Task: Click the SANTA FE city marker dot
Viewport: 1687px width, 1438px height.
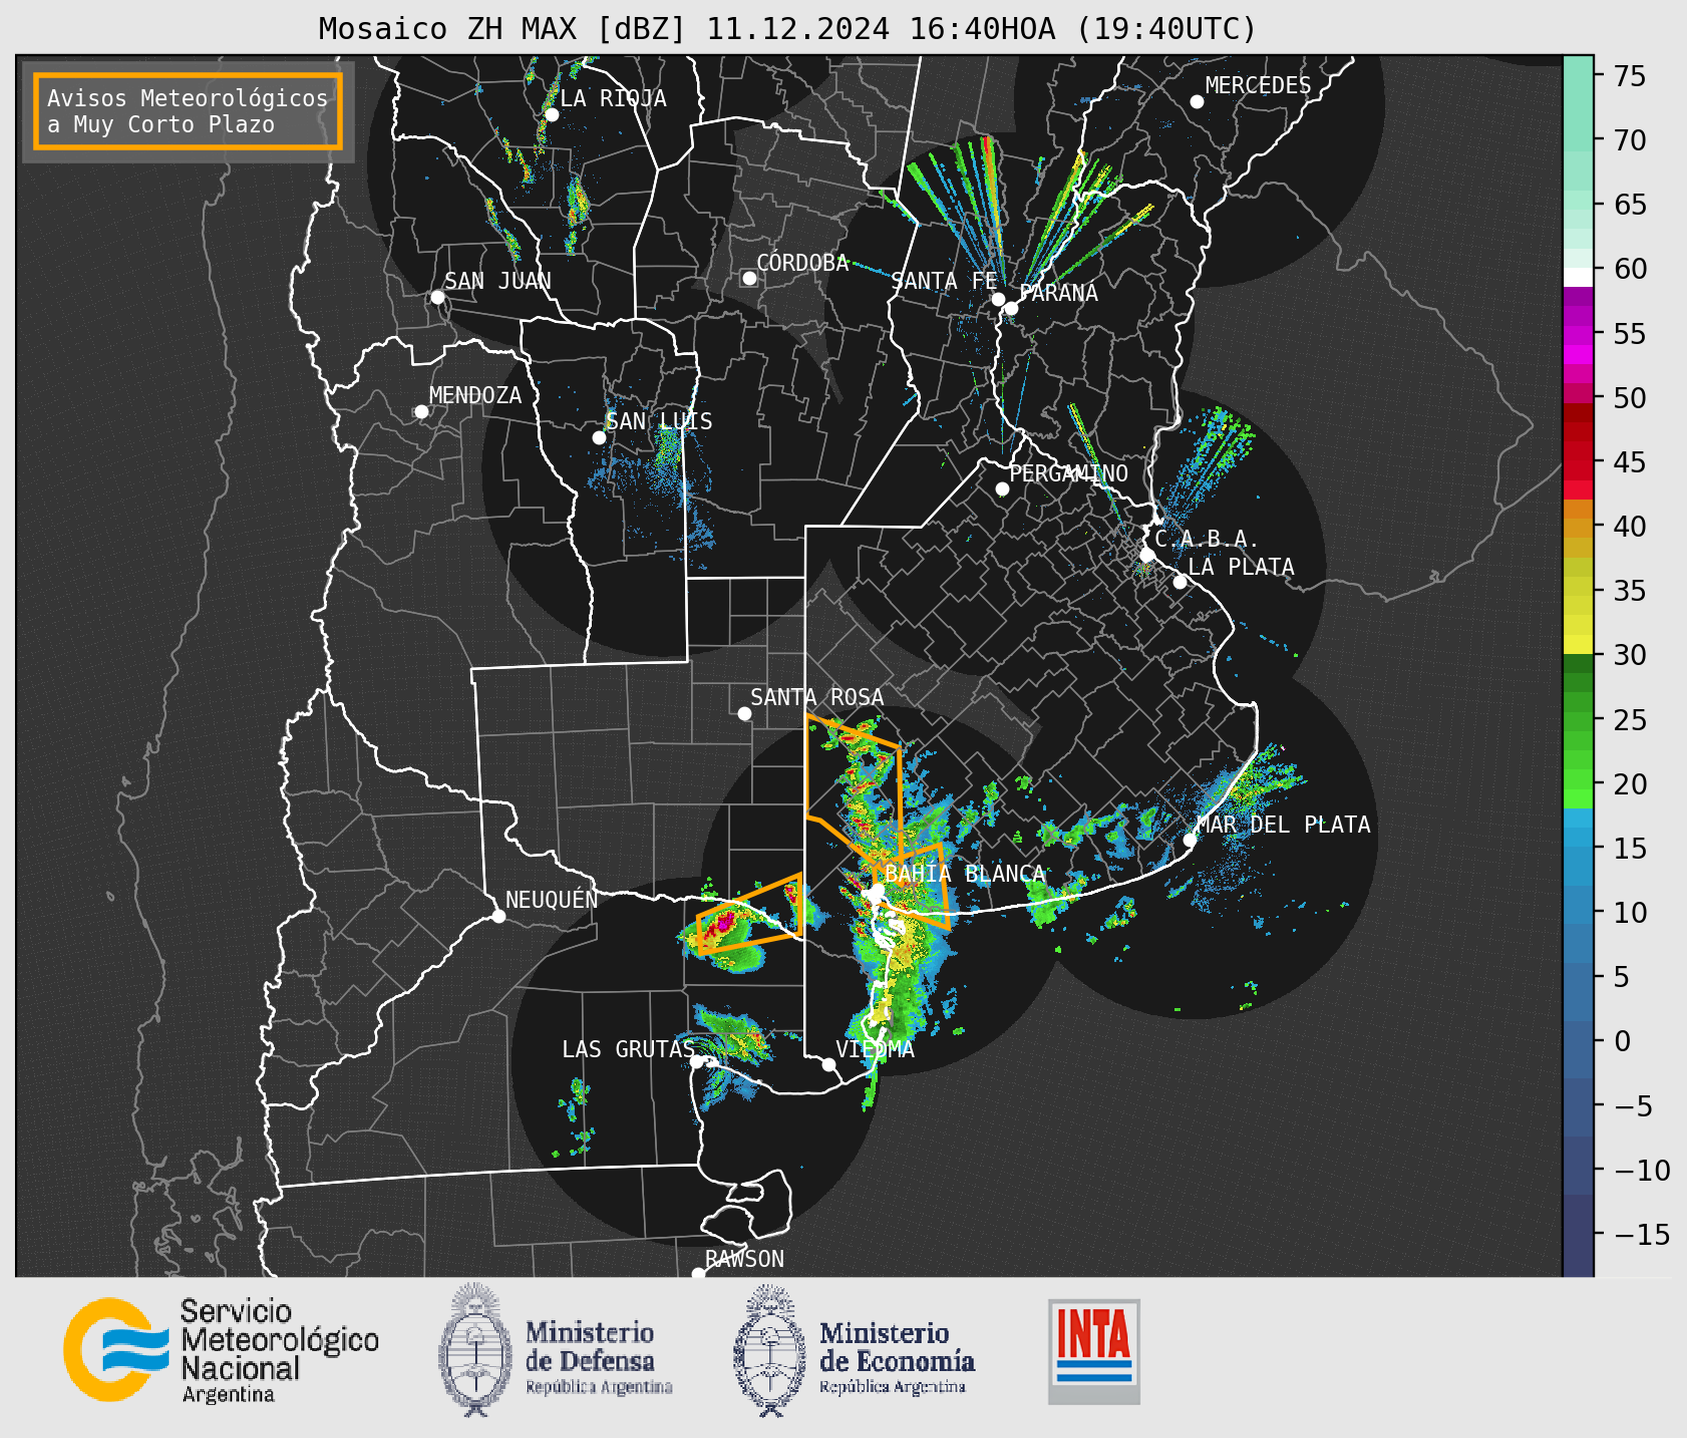Action: click(998, 299)
